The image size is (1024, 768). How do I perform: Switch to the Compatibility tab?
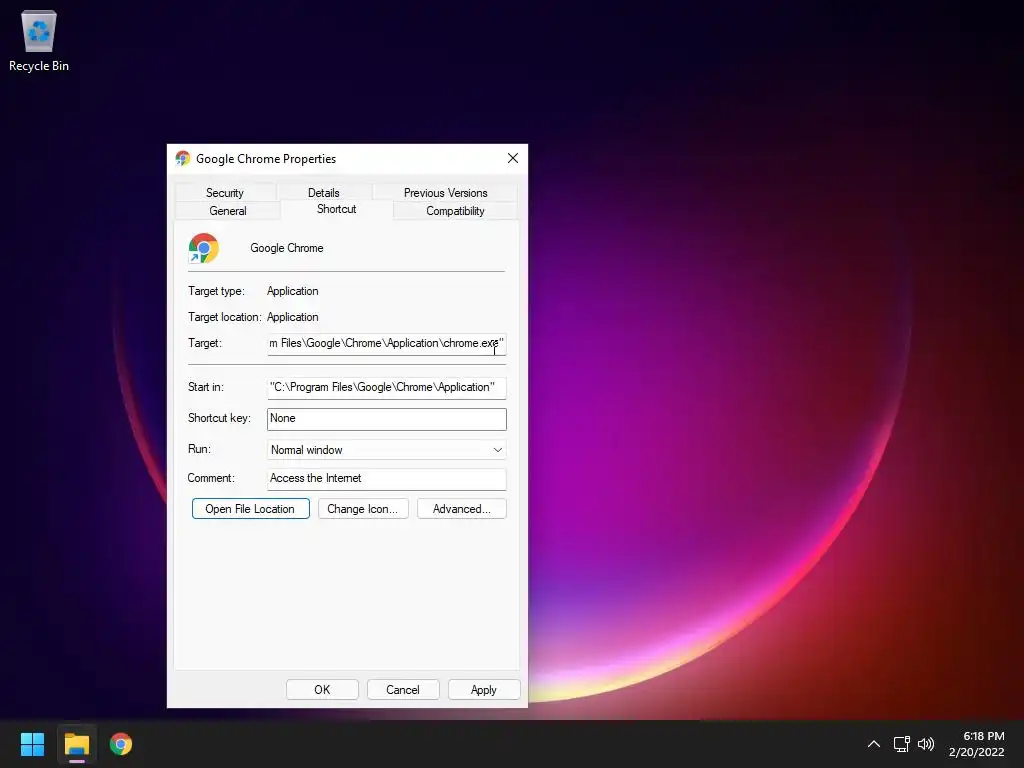[x=455, y=211]
